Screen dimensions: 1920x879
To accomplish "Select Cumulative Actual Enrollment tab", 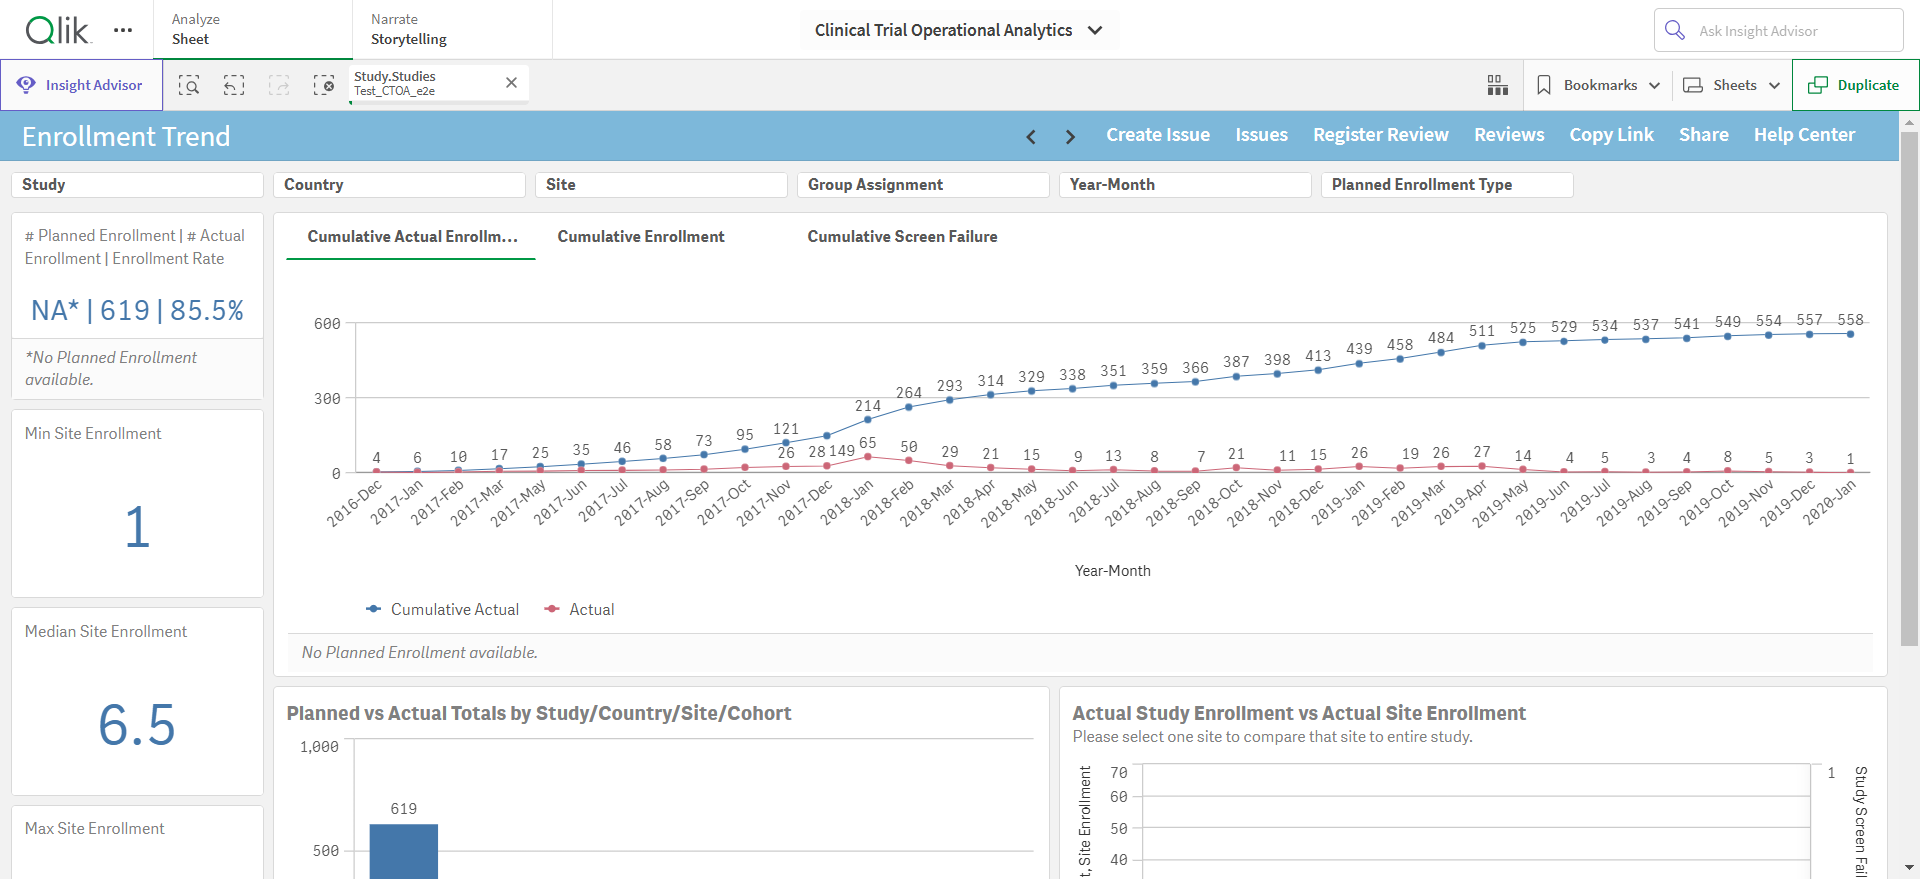I will (411, 237).
